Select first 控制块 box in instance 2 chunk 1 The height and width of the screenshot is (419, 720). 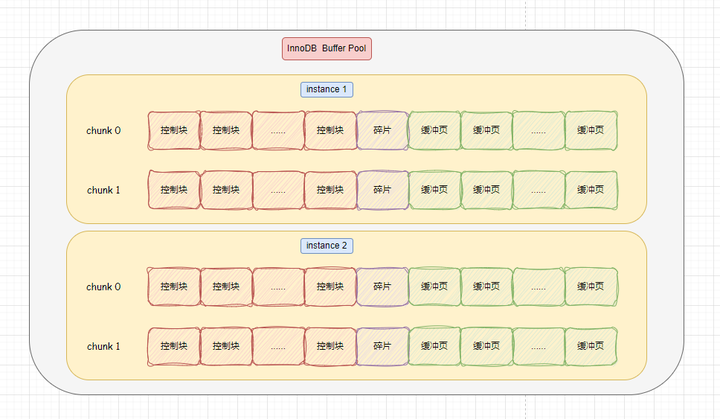tap(174, 346)
